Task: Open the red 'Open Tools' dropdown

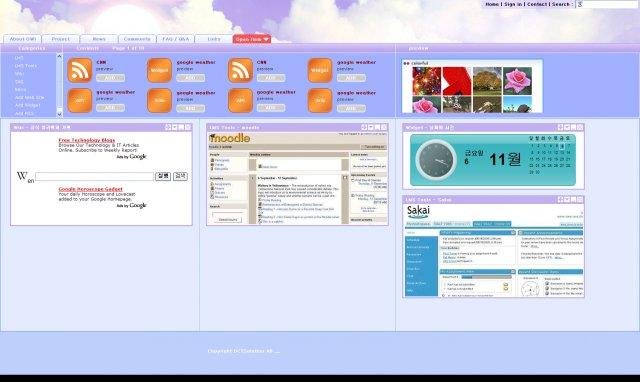Action: (252, 39)
